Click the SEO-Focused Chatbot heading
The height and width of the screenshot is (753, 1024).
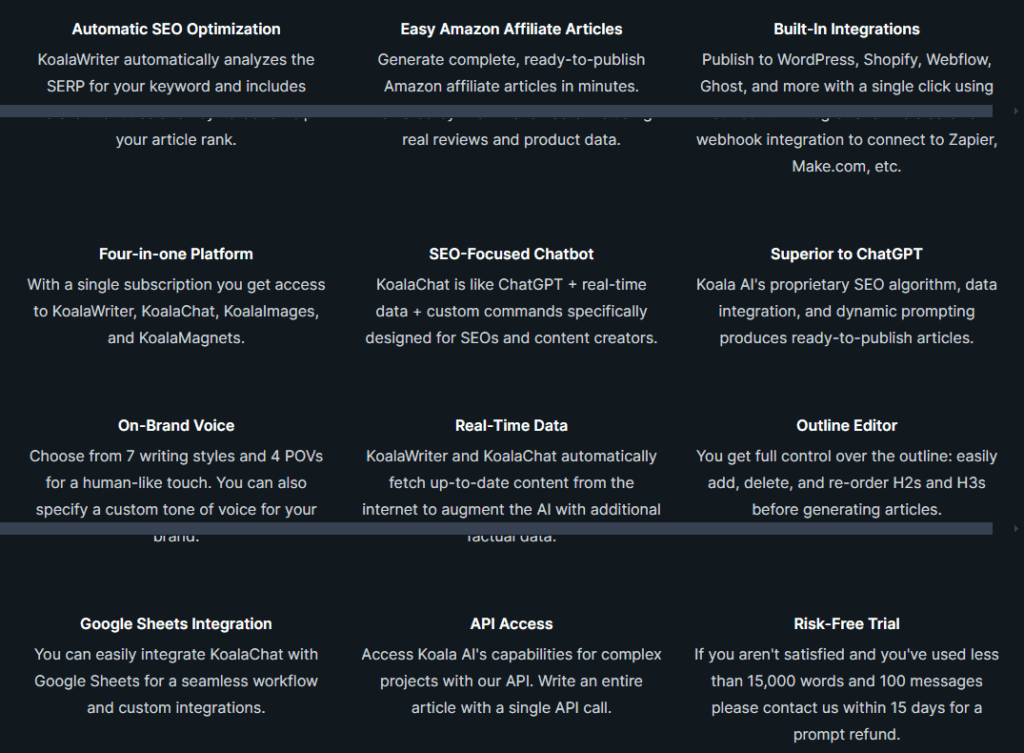(x=511, y=254)
